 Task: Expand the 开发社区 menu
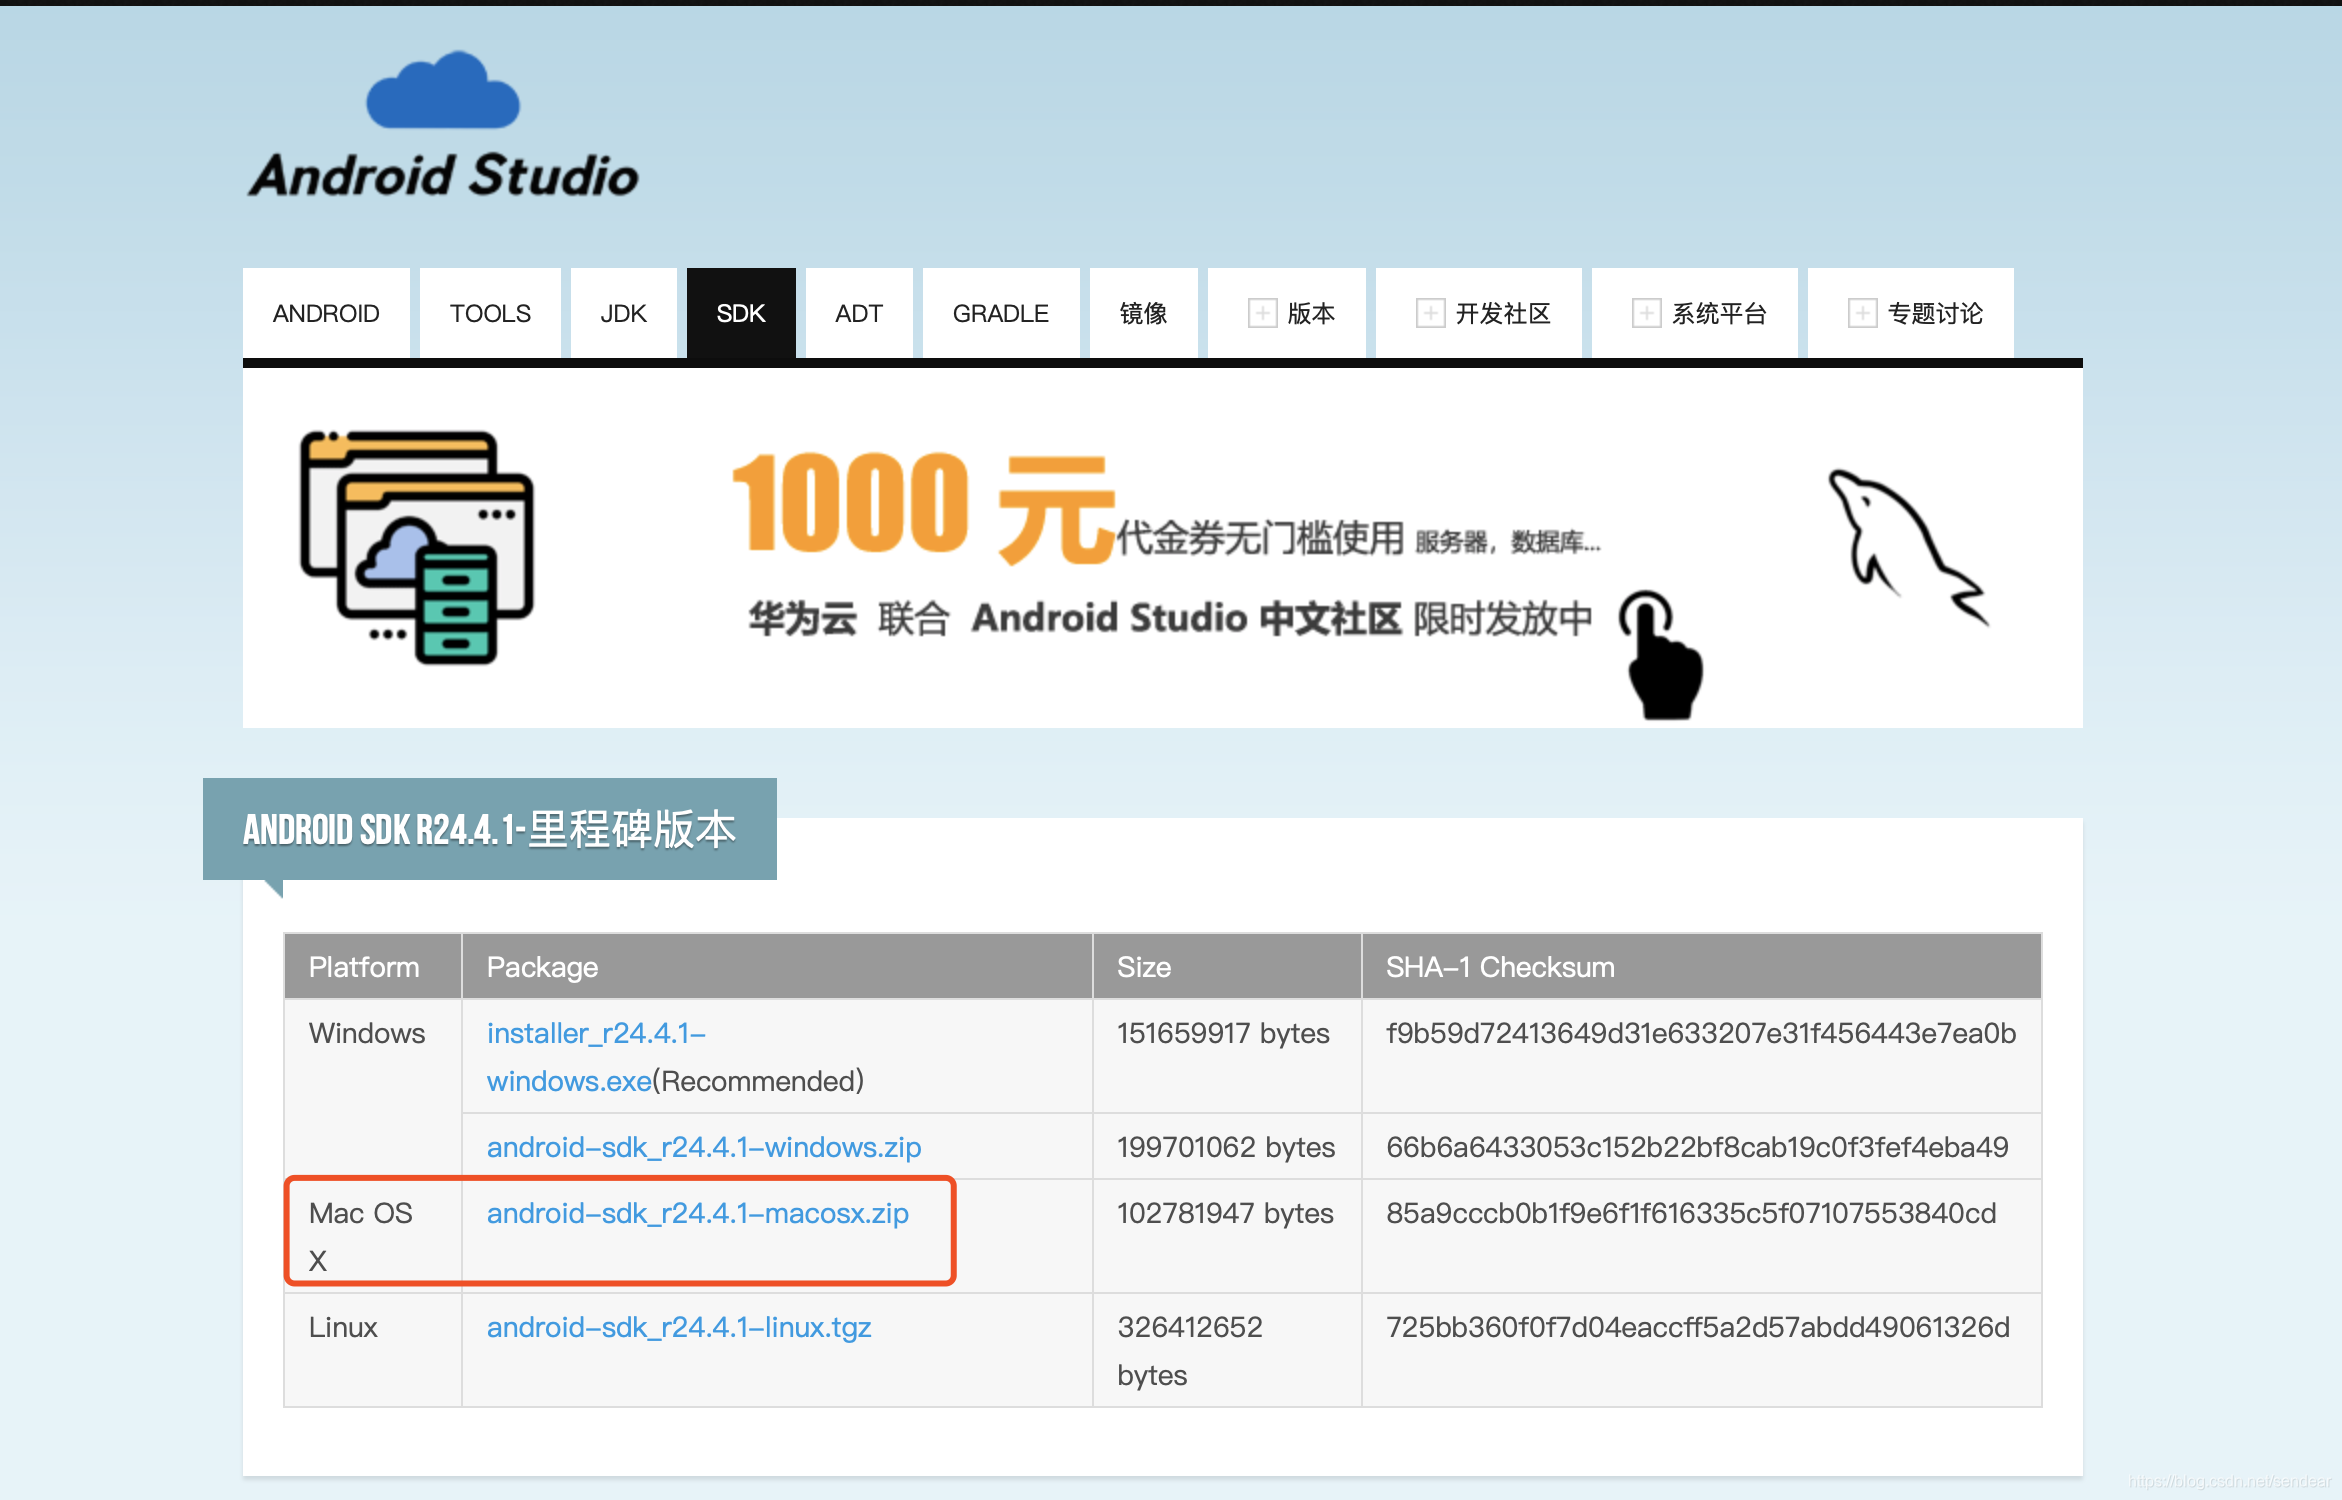click(x=1479, y=313)
